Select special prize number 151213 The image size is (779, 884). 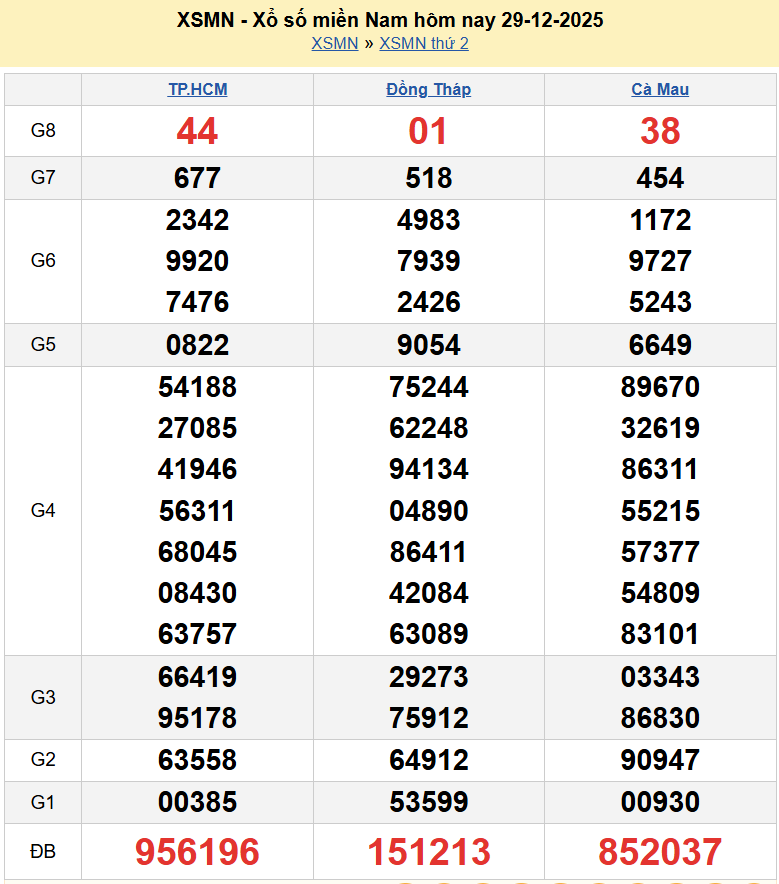pyautogui.click(x=428, y=852)
